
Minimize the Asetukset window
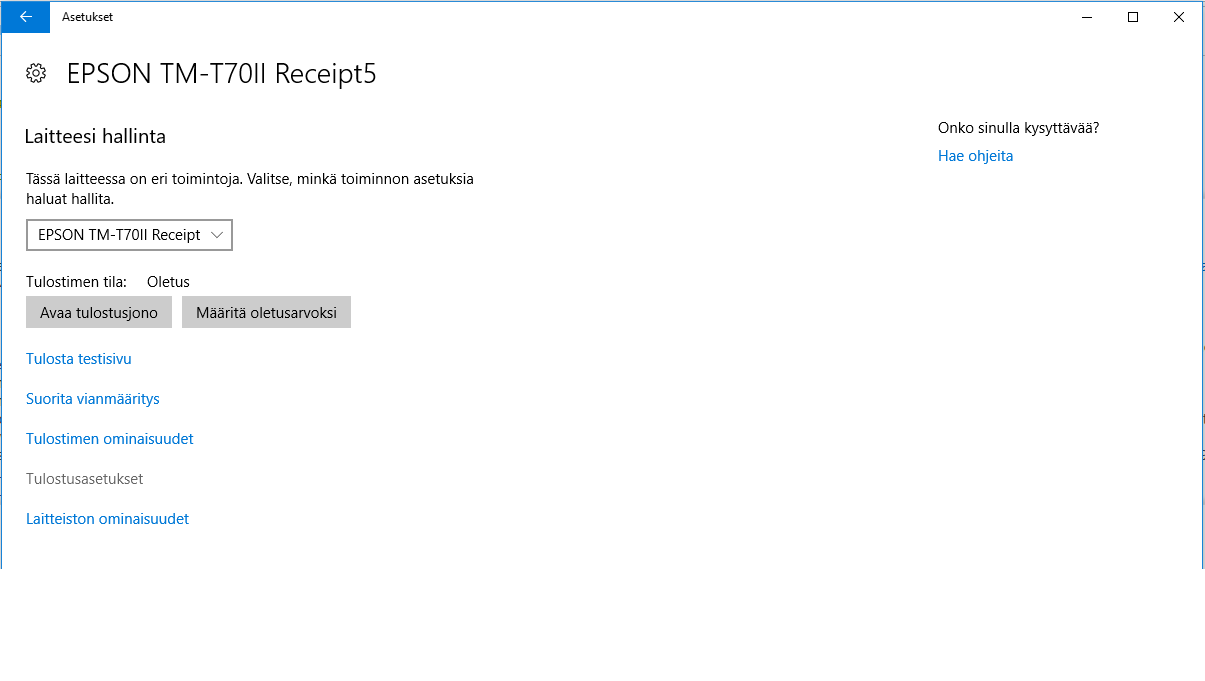coord(1087,17)
